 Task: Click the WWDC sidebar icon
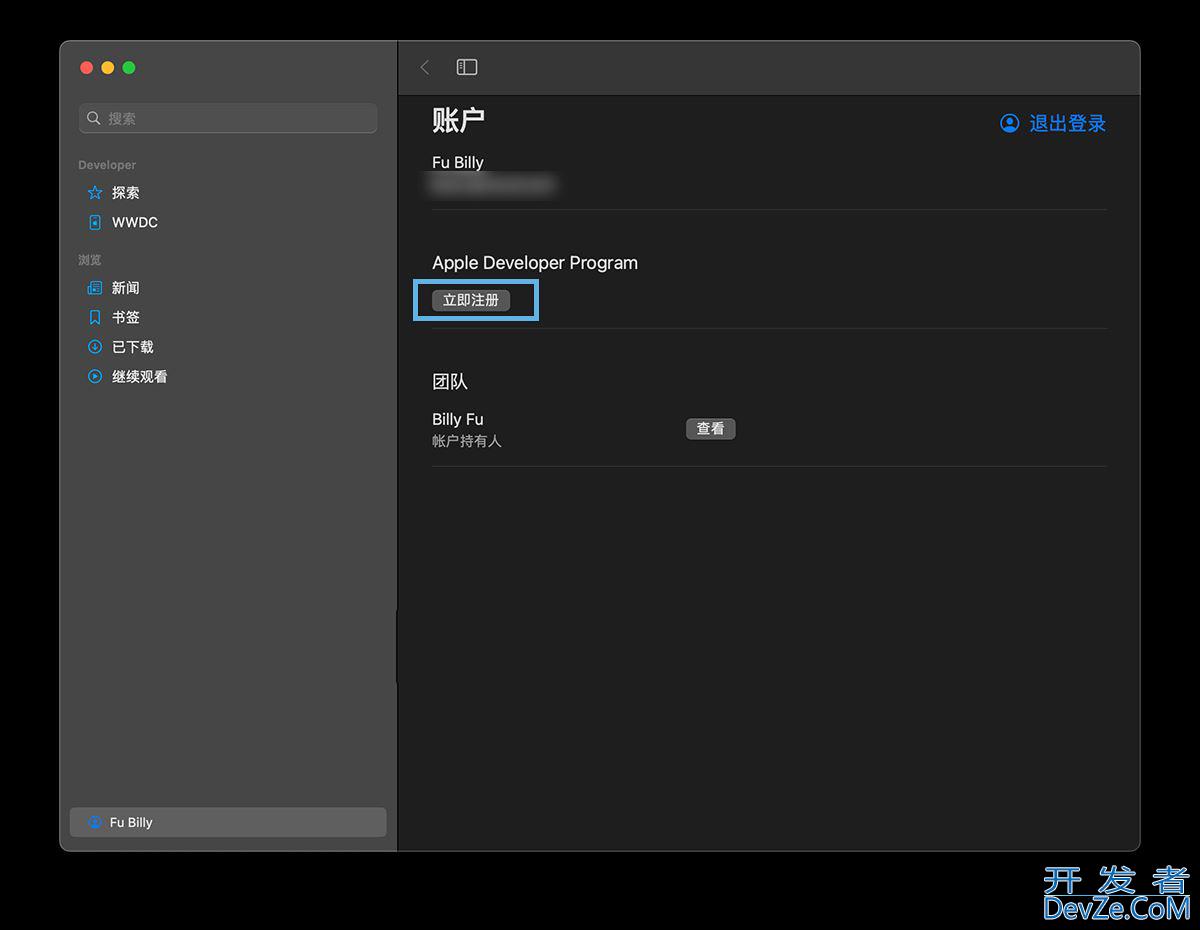point(95,222)
